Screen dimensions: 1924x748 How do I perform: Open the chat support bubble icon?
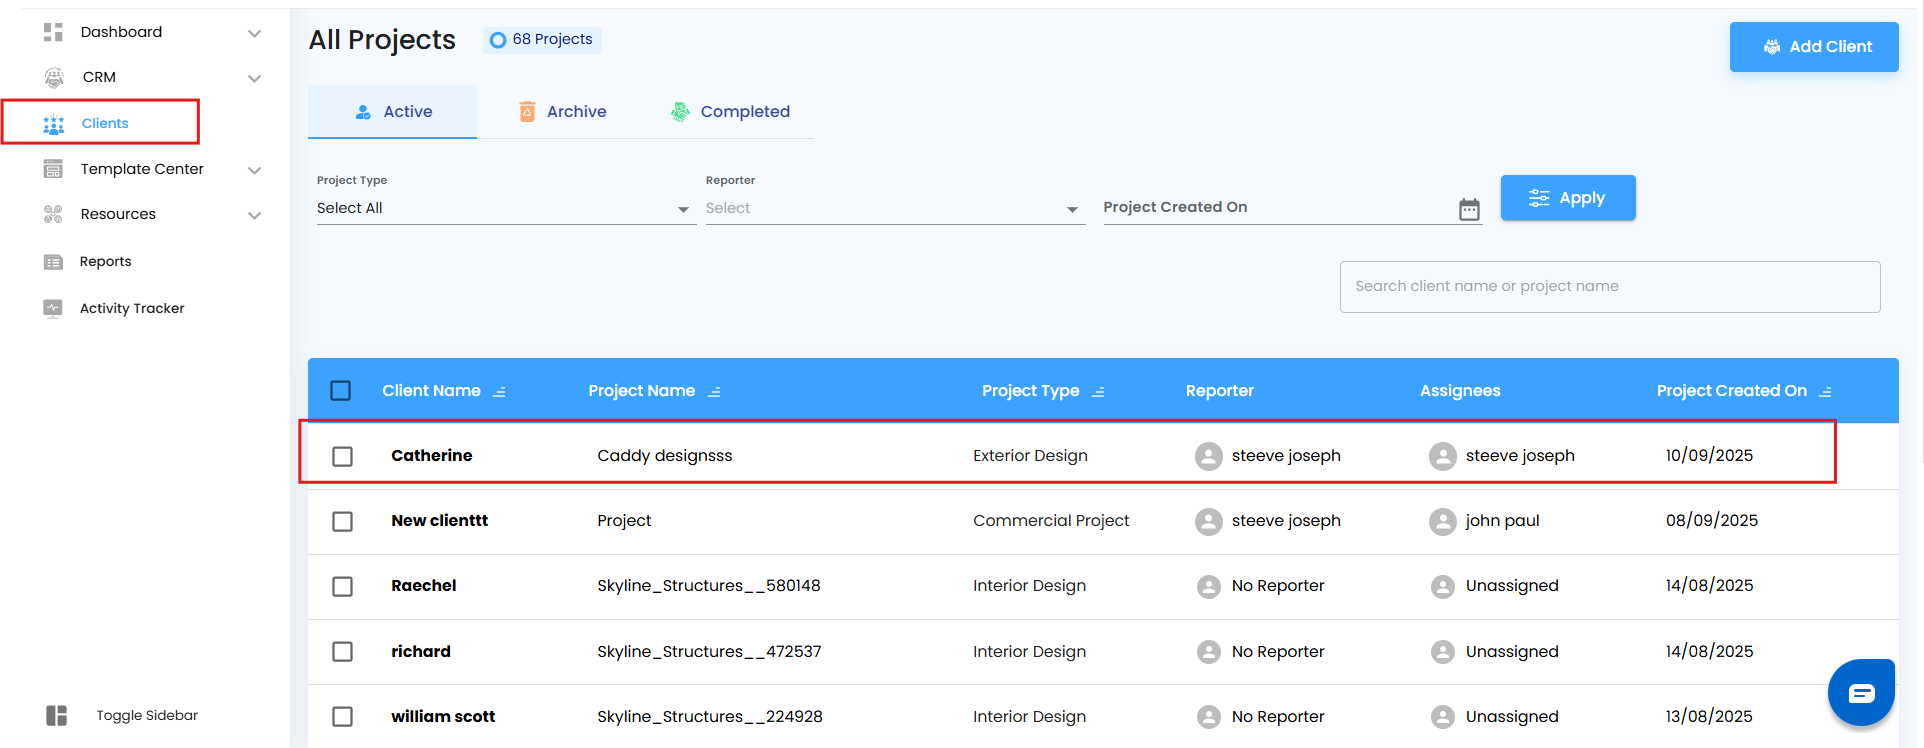pos(1860,693)
